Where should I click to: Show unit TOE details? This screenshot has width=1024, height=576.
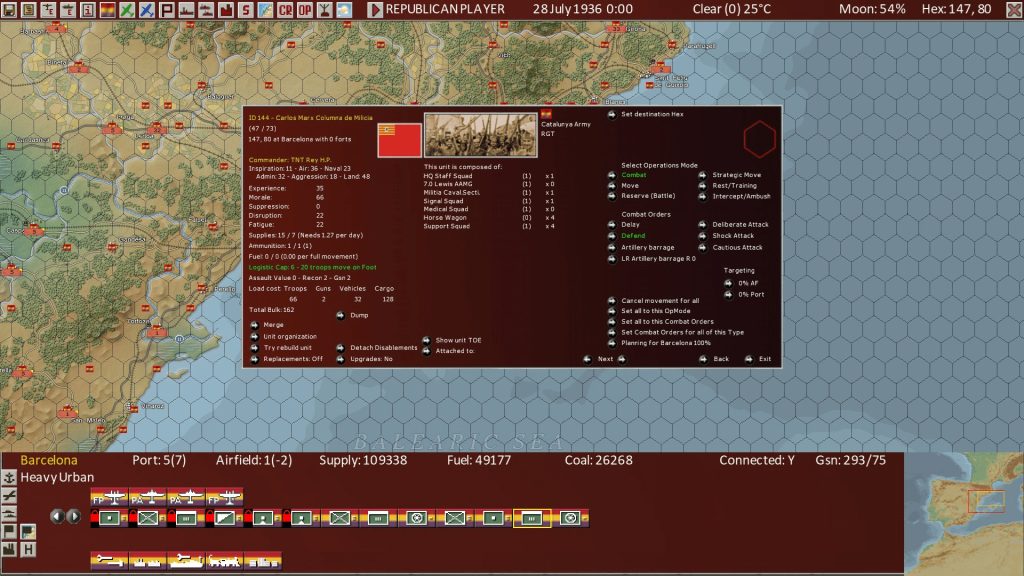coord(426,340)
